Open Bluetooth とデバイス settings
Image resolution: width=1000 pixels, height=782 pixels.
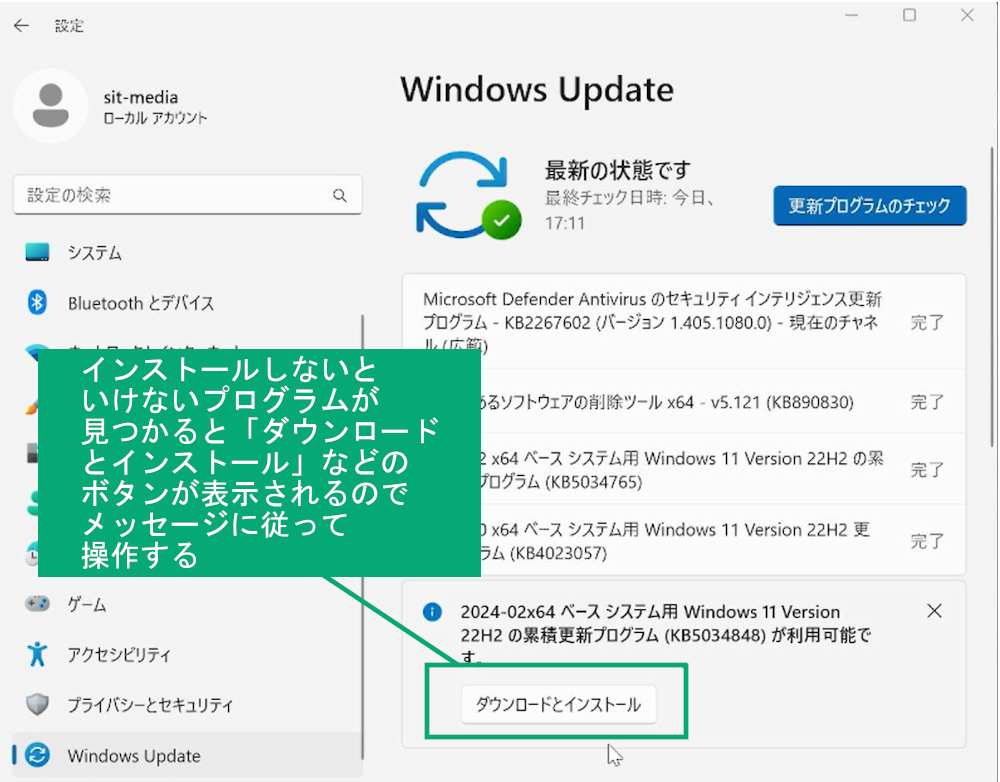pyautogui.click(x=188, y=302)
